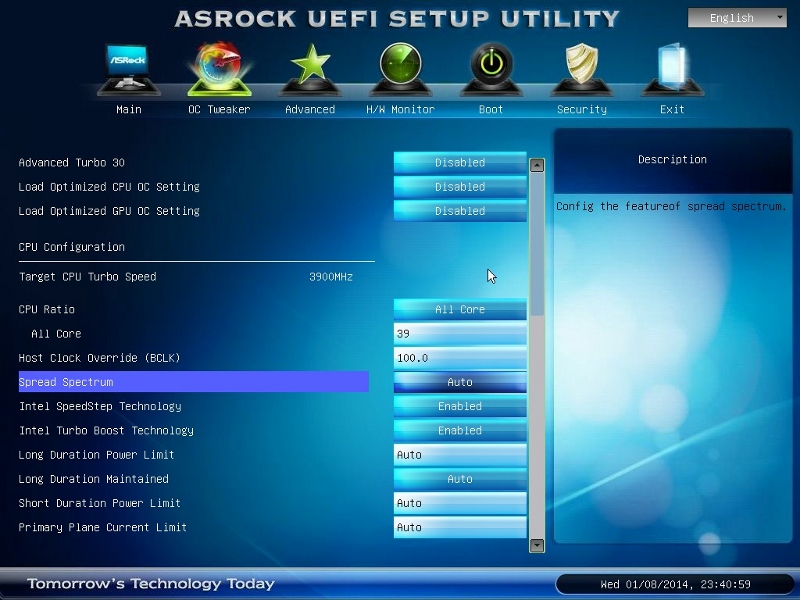Image resolution: width=800 pixels, height=600 pixels.
Task: Toggle Load Optimized GPU OC Setting value
Action: point(460,211)
